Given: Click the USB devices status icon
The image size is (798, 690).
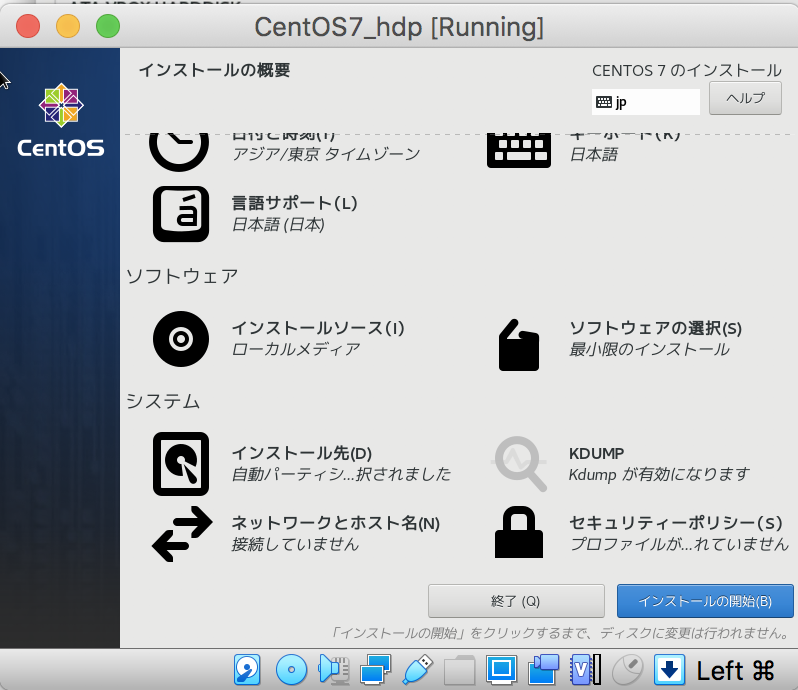Looking at the screenshot, I should click(x=417, y=670).
